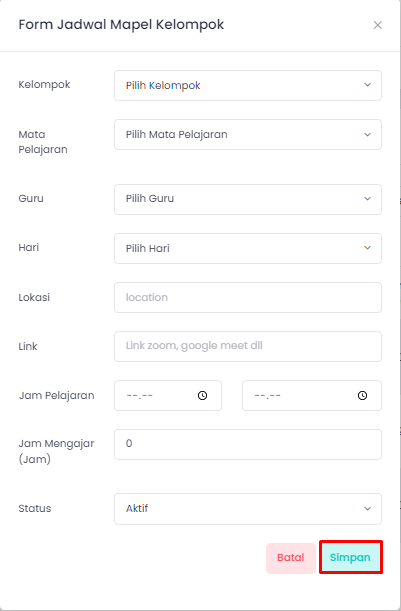This screenshot has width=401, height=611.
Task: Click the chevron arrow in Status field
Action: [x=367, y=509]
